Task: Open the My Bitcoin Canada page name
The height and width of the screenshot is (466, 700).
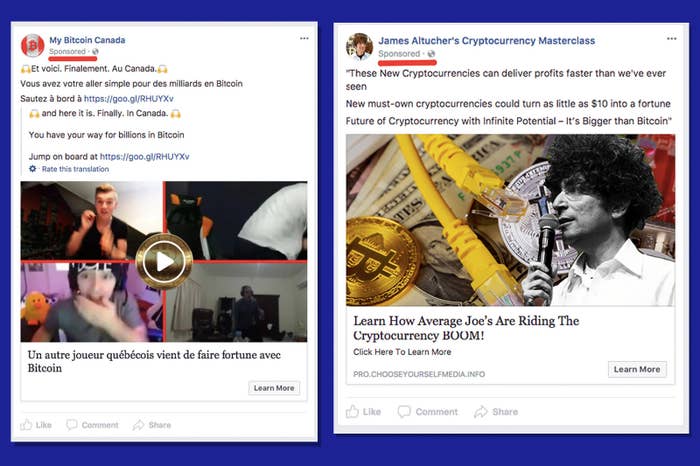Action: pyautogui.click(x=87, y=40)
